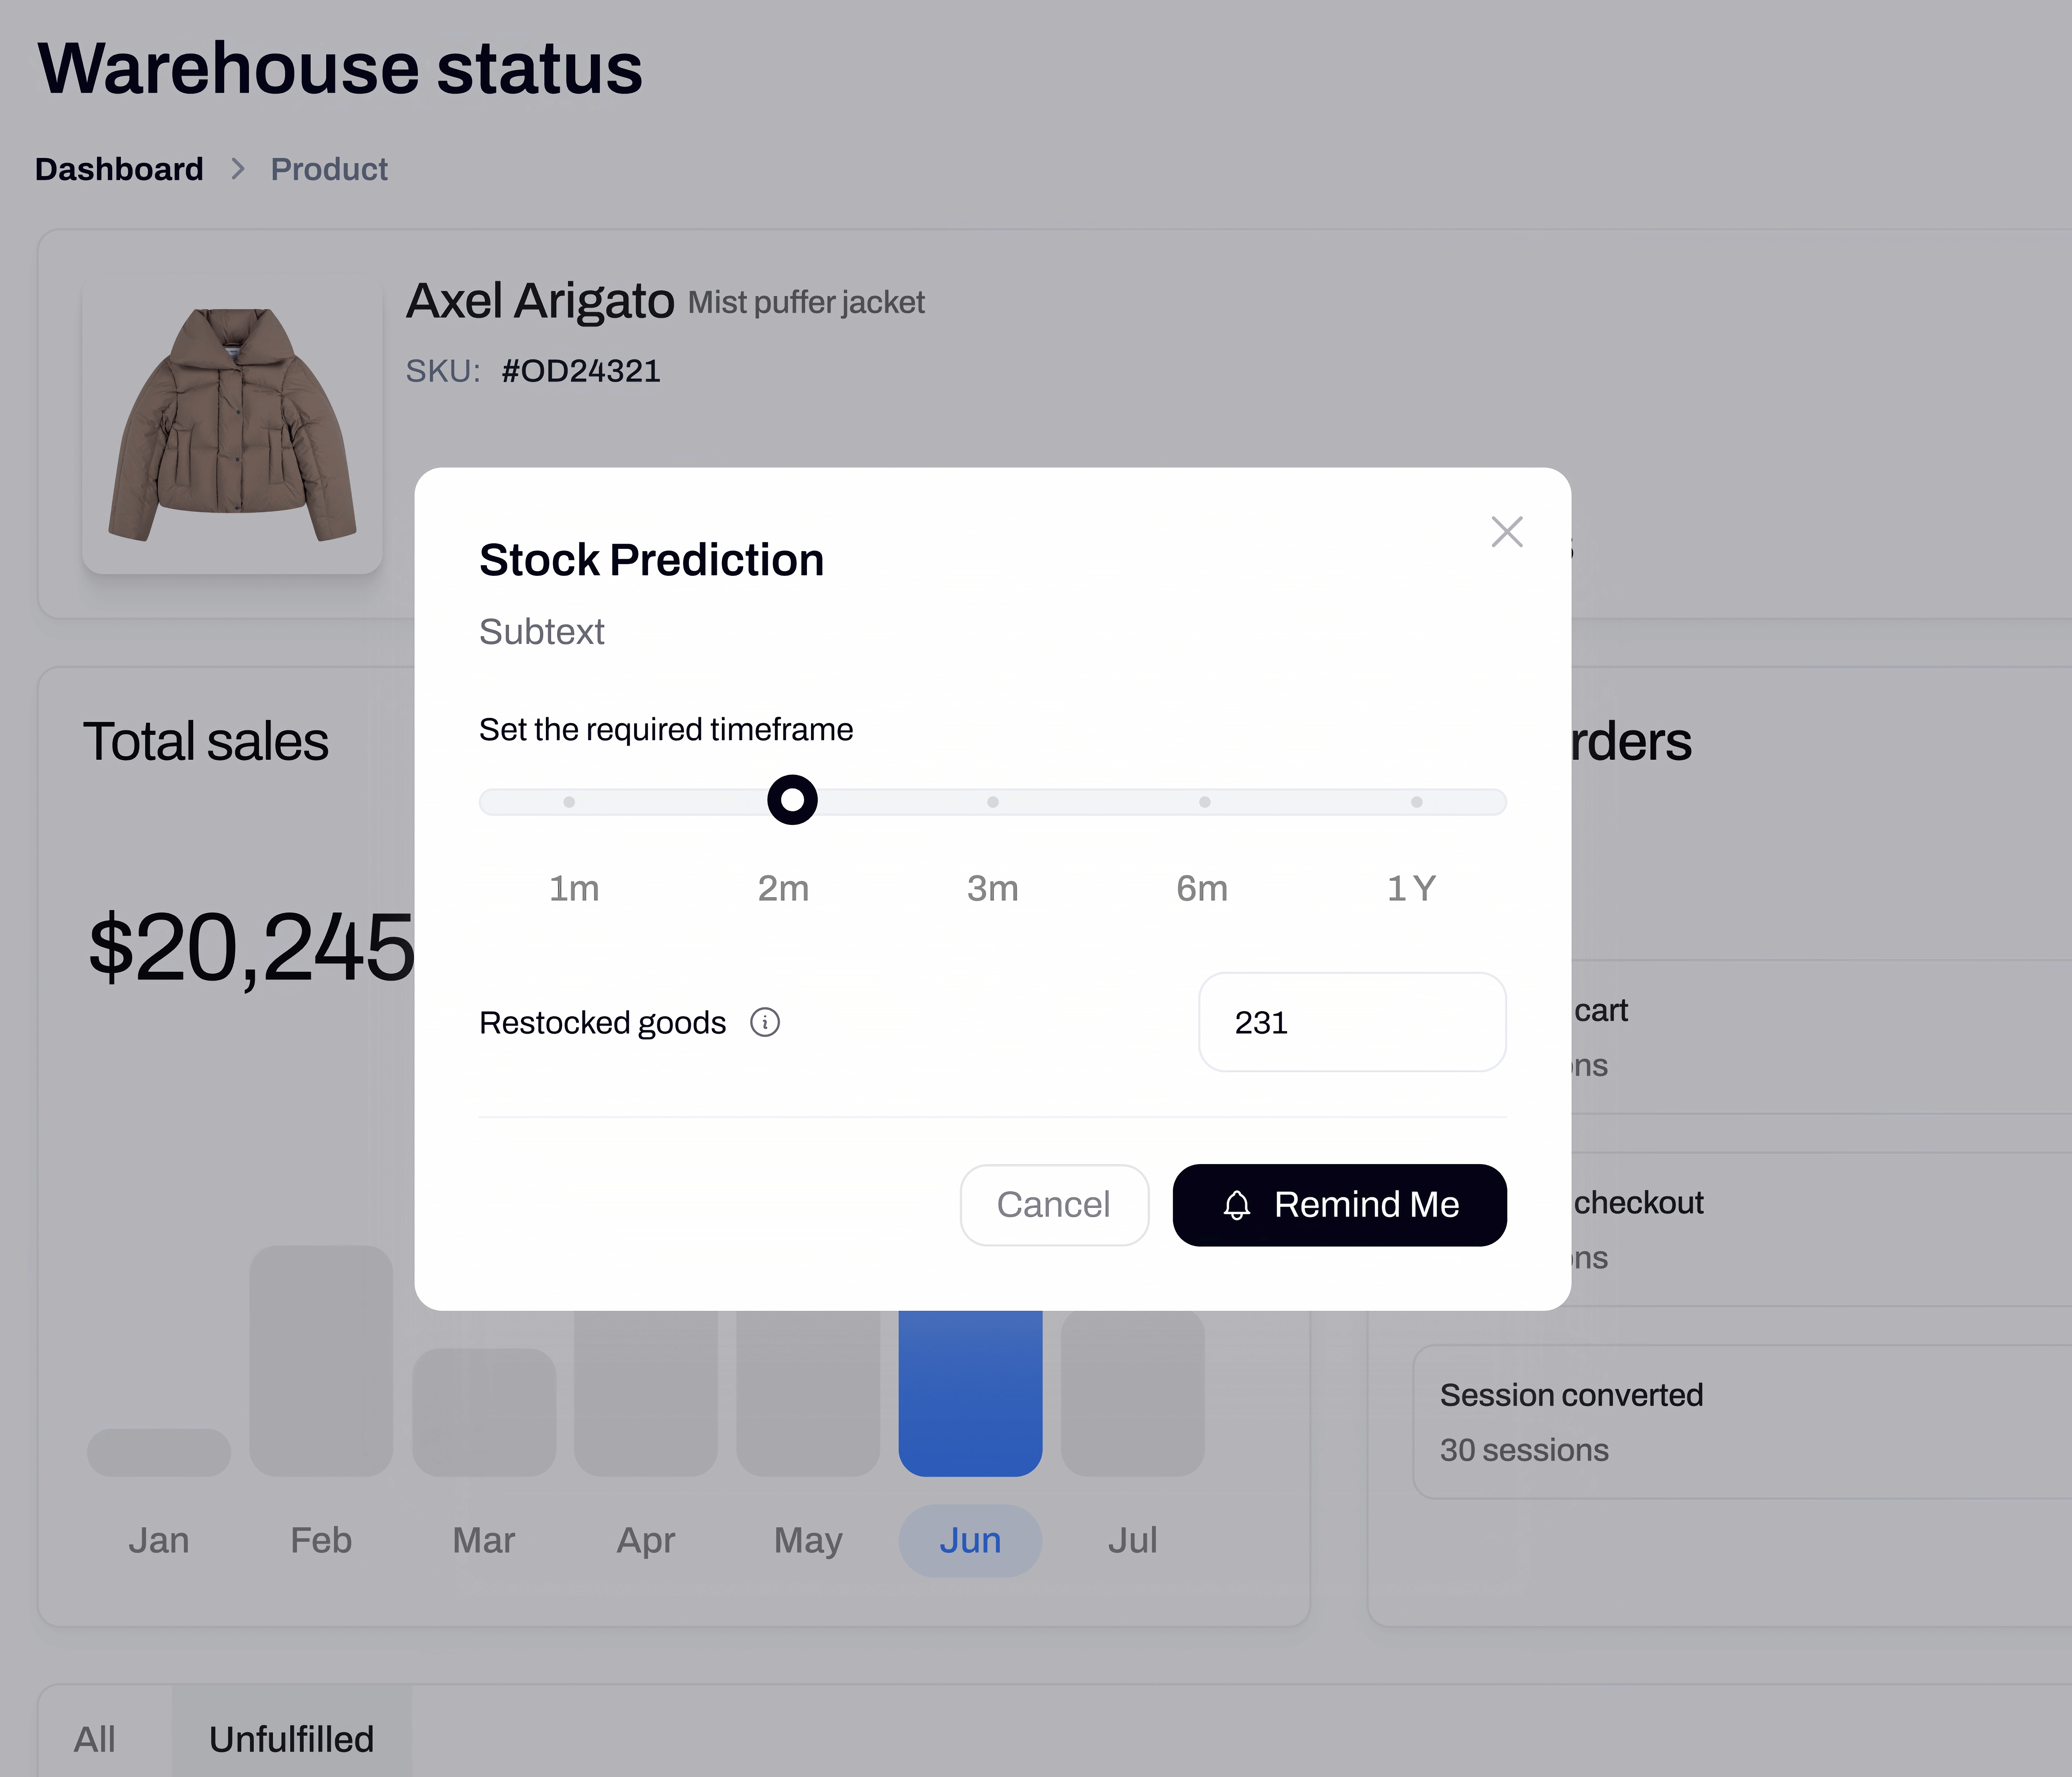The width and height of the screenshot is (2072, 1777).
Task: Open the Product breadcrumb link
Action: (x=329, y=169)
